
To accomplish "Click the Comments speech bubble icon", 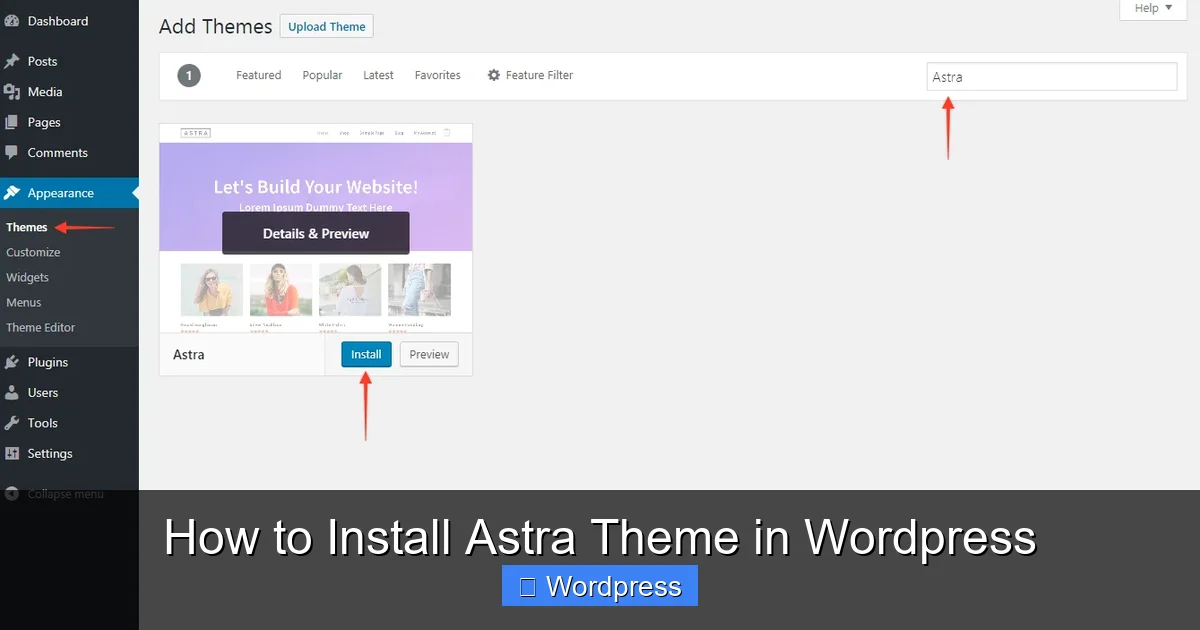I will coord(12,153).
